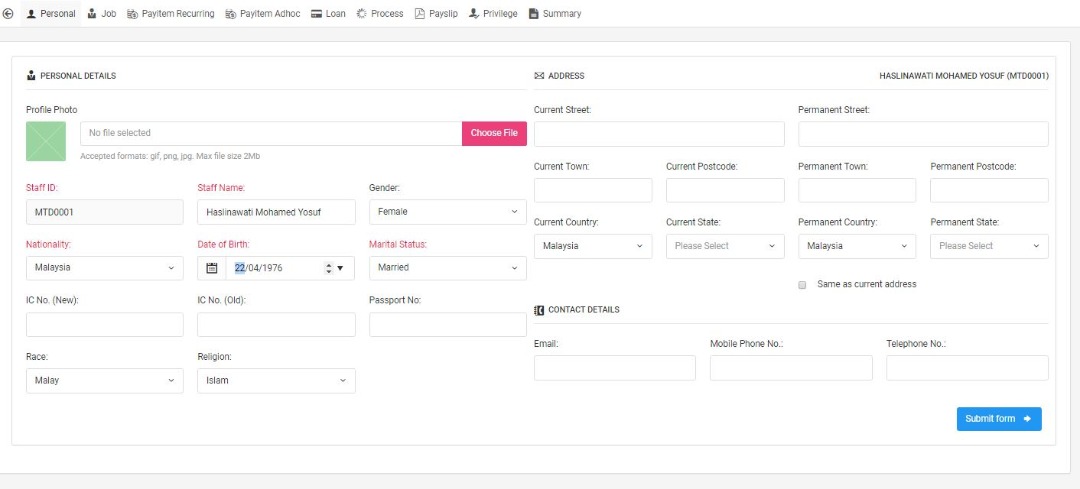The image size is (1080, 489).
Task: Click the Payitem Adhoc tab icon
Action: 231,14
